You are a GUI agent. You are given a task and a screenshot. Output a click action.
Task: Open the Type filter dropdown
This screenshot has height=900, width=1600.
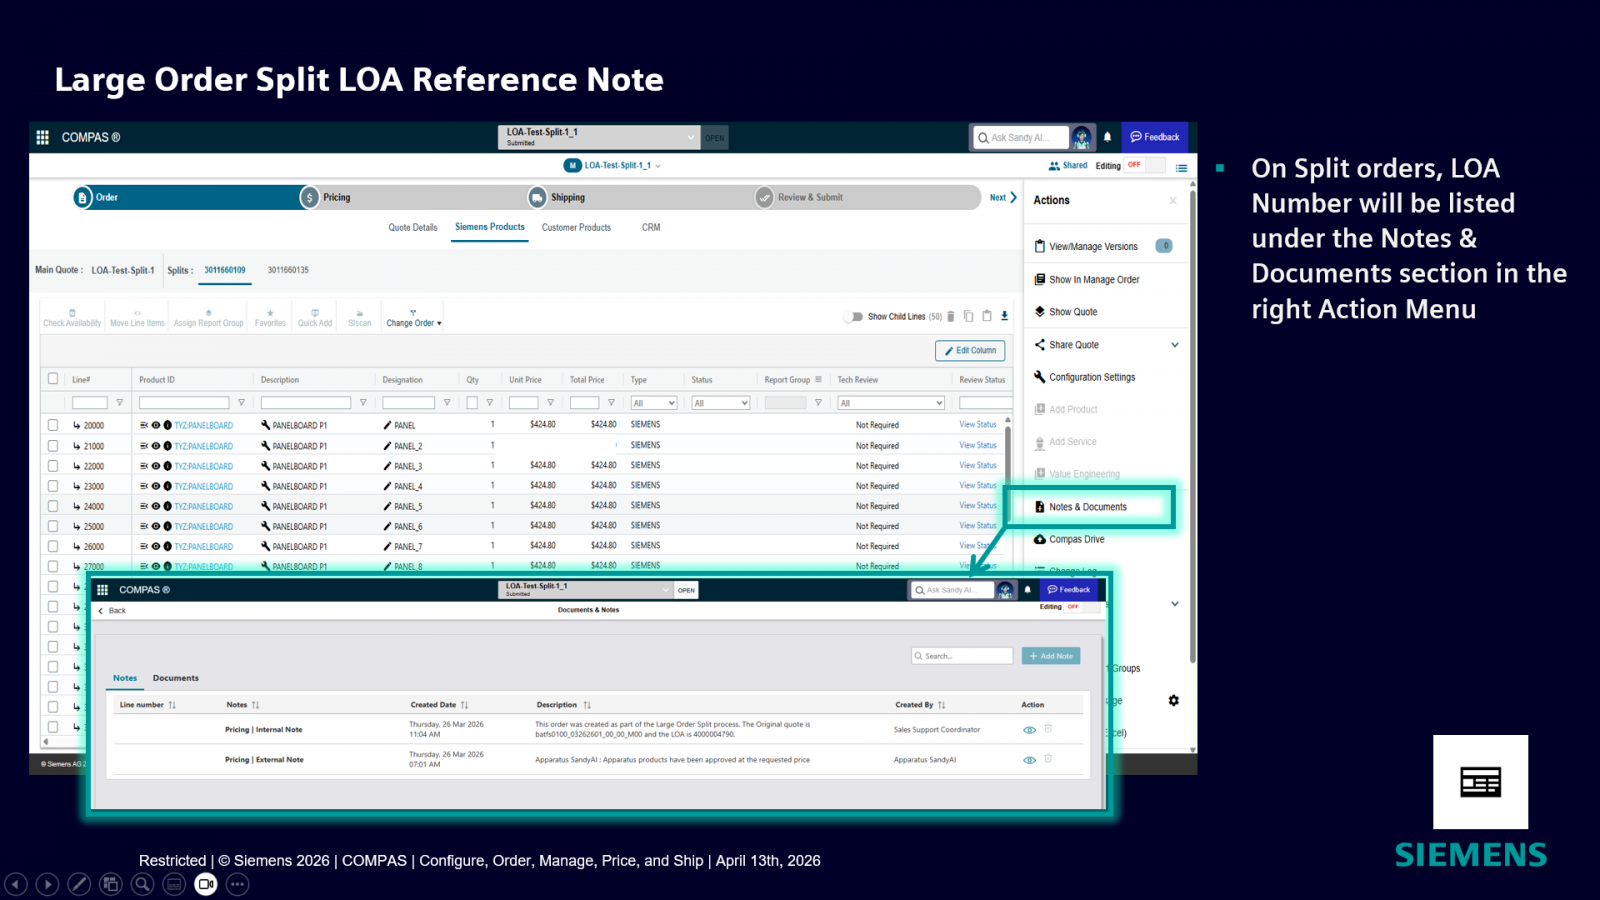point(653,403)
